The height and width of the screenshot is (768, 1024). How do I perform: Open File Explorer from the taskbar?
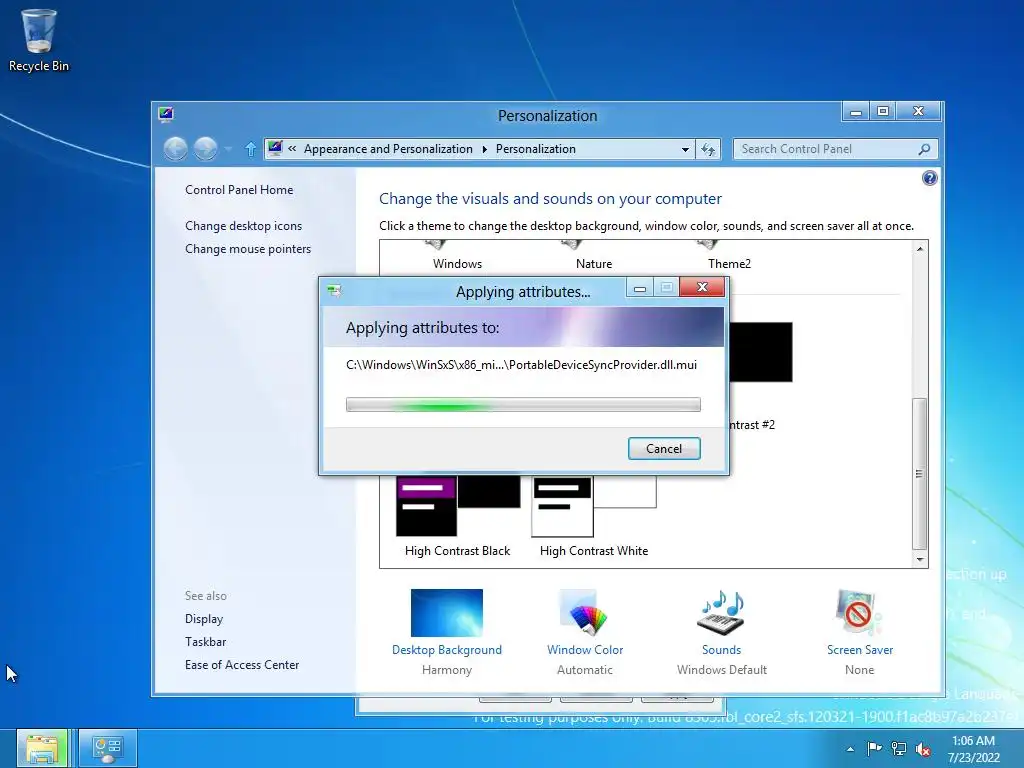point(42,748)
